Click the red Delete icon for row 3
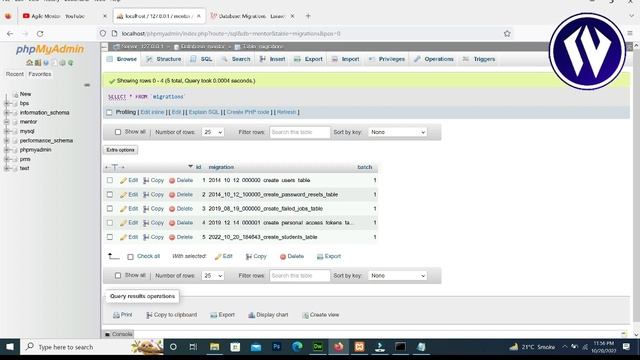Screen dimensions: 640x360 (172, 209)
